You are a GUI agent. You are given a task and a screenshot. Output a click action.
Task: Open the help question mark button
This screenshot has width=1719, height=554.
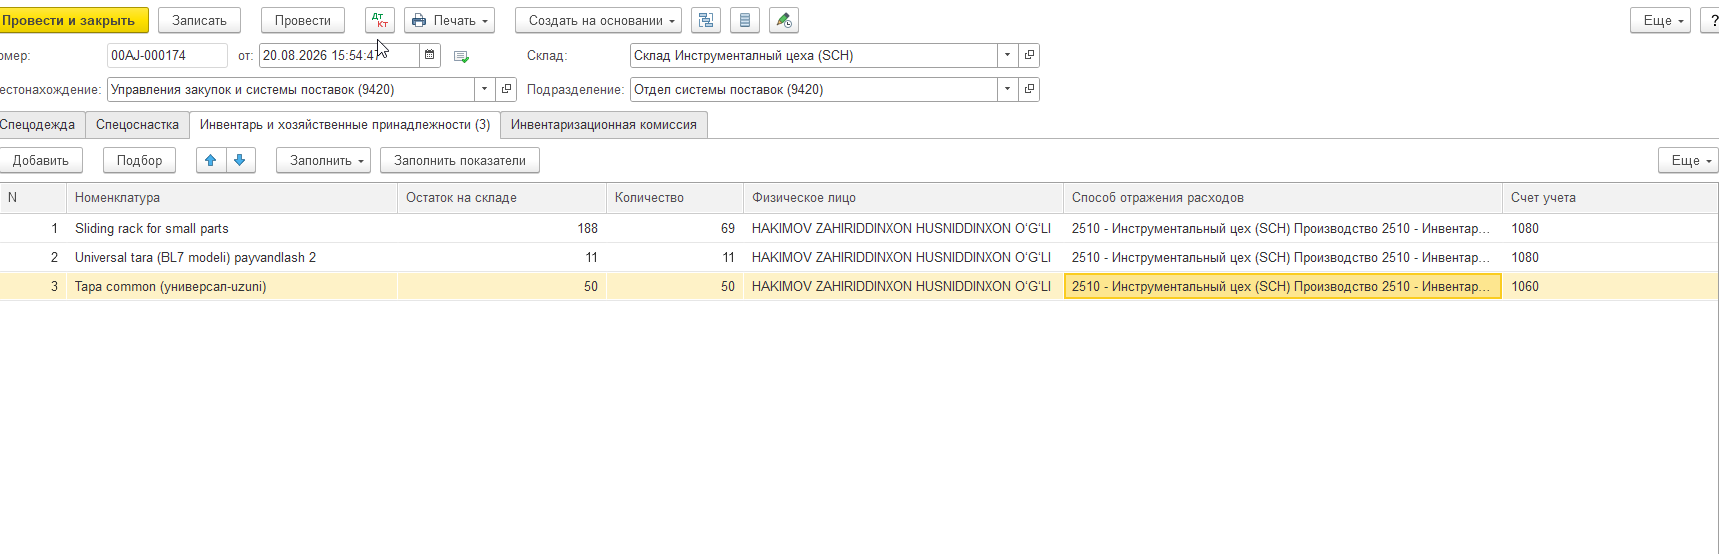click(1711, 20)
